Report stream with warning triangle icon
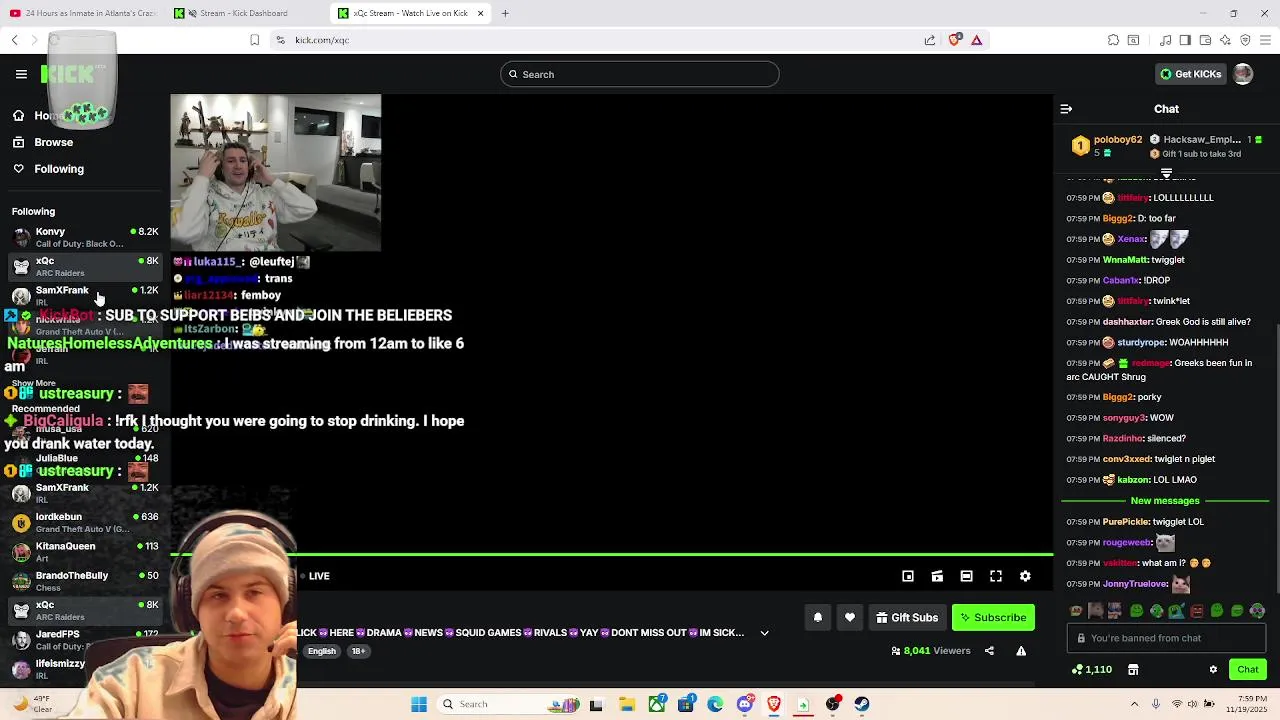Image resolution: width=1280 pixels, height=720 pixels. [1021, 651]
